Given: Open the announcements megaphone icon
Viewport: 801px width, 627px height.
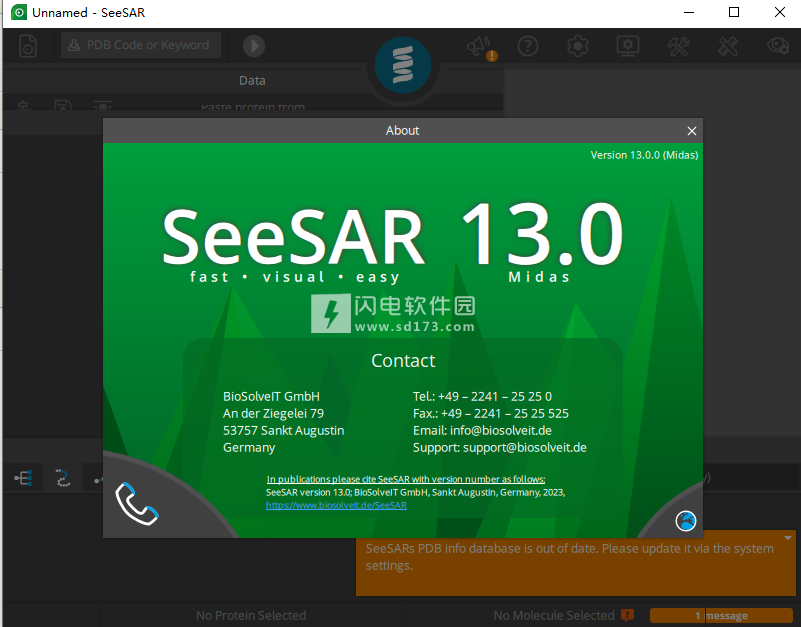Looking at the screenshot, I should pyautogui.click(x=481, y=48).
